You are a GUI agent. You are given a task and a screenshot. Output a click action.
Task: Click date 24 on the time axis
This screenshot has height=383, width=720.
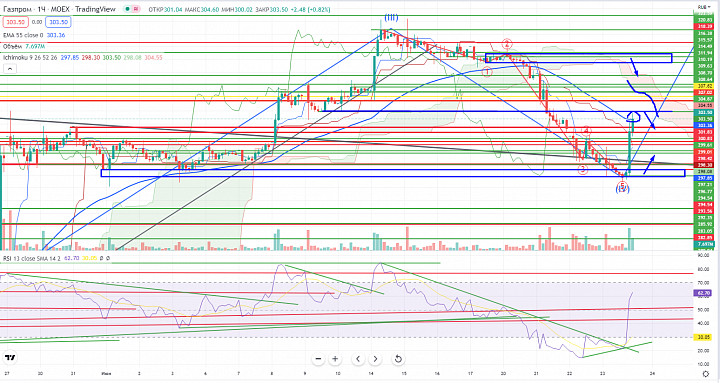click(x=652, y=374)
